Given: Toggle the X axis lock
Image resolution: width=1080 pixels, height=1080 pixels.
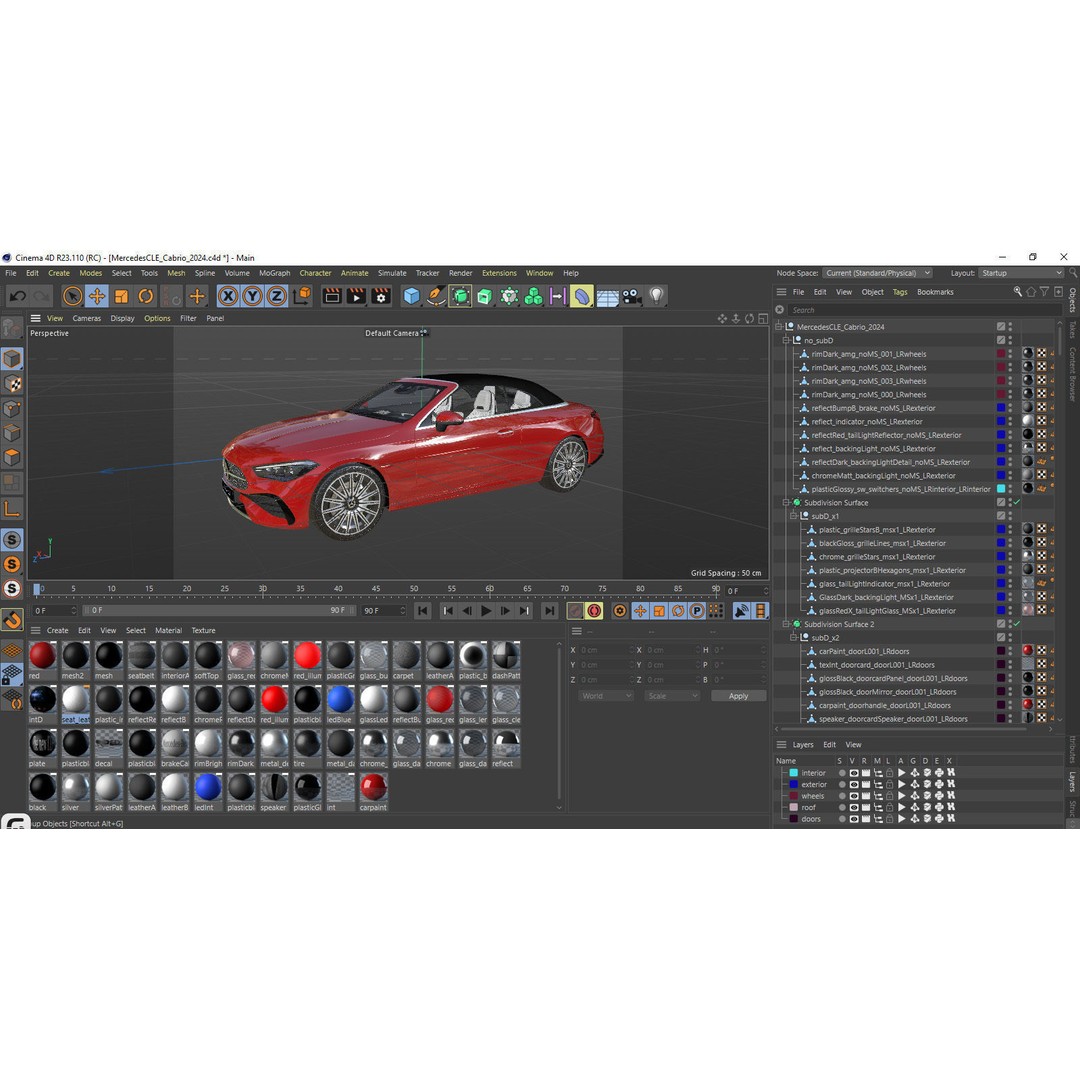Looking at the screenshot, I should [x=228, y=296].
